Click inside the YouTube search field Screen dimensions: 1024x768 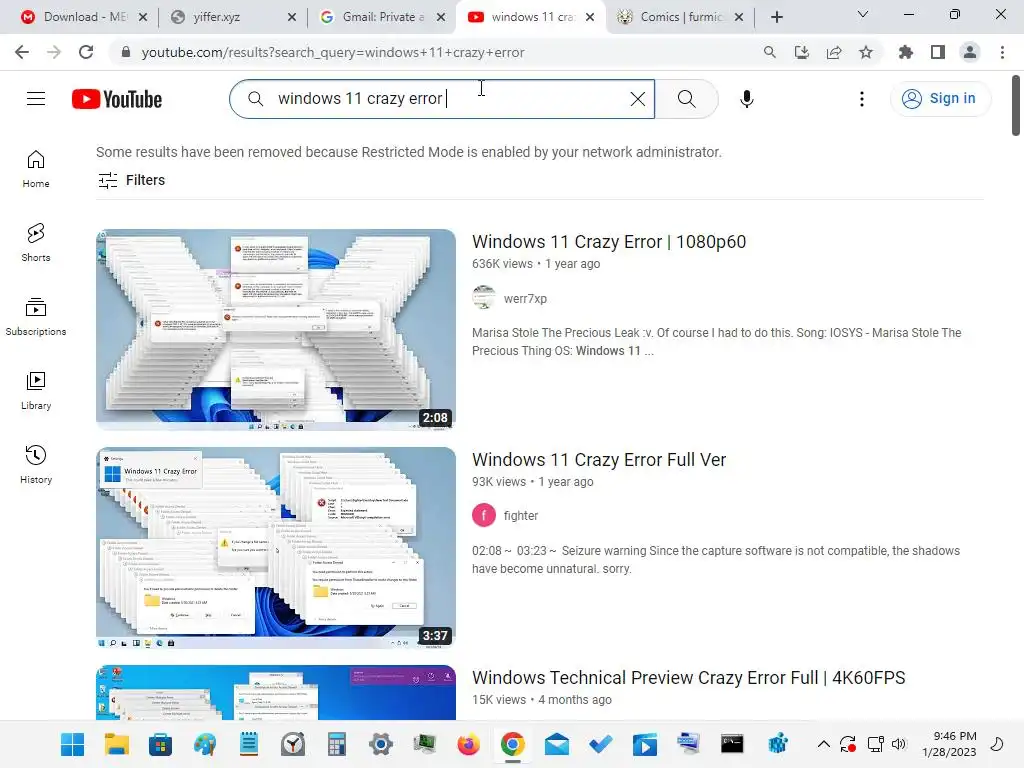441,99
